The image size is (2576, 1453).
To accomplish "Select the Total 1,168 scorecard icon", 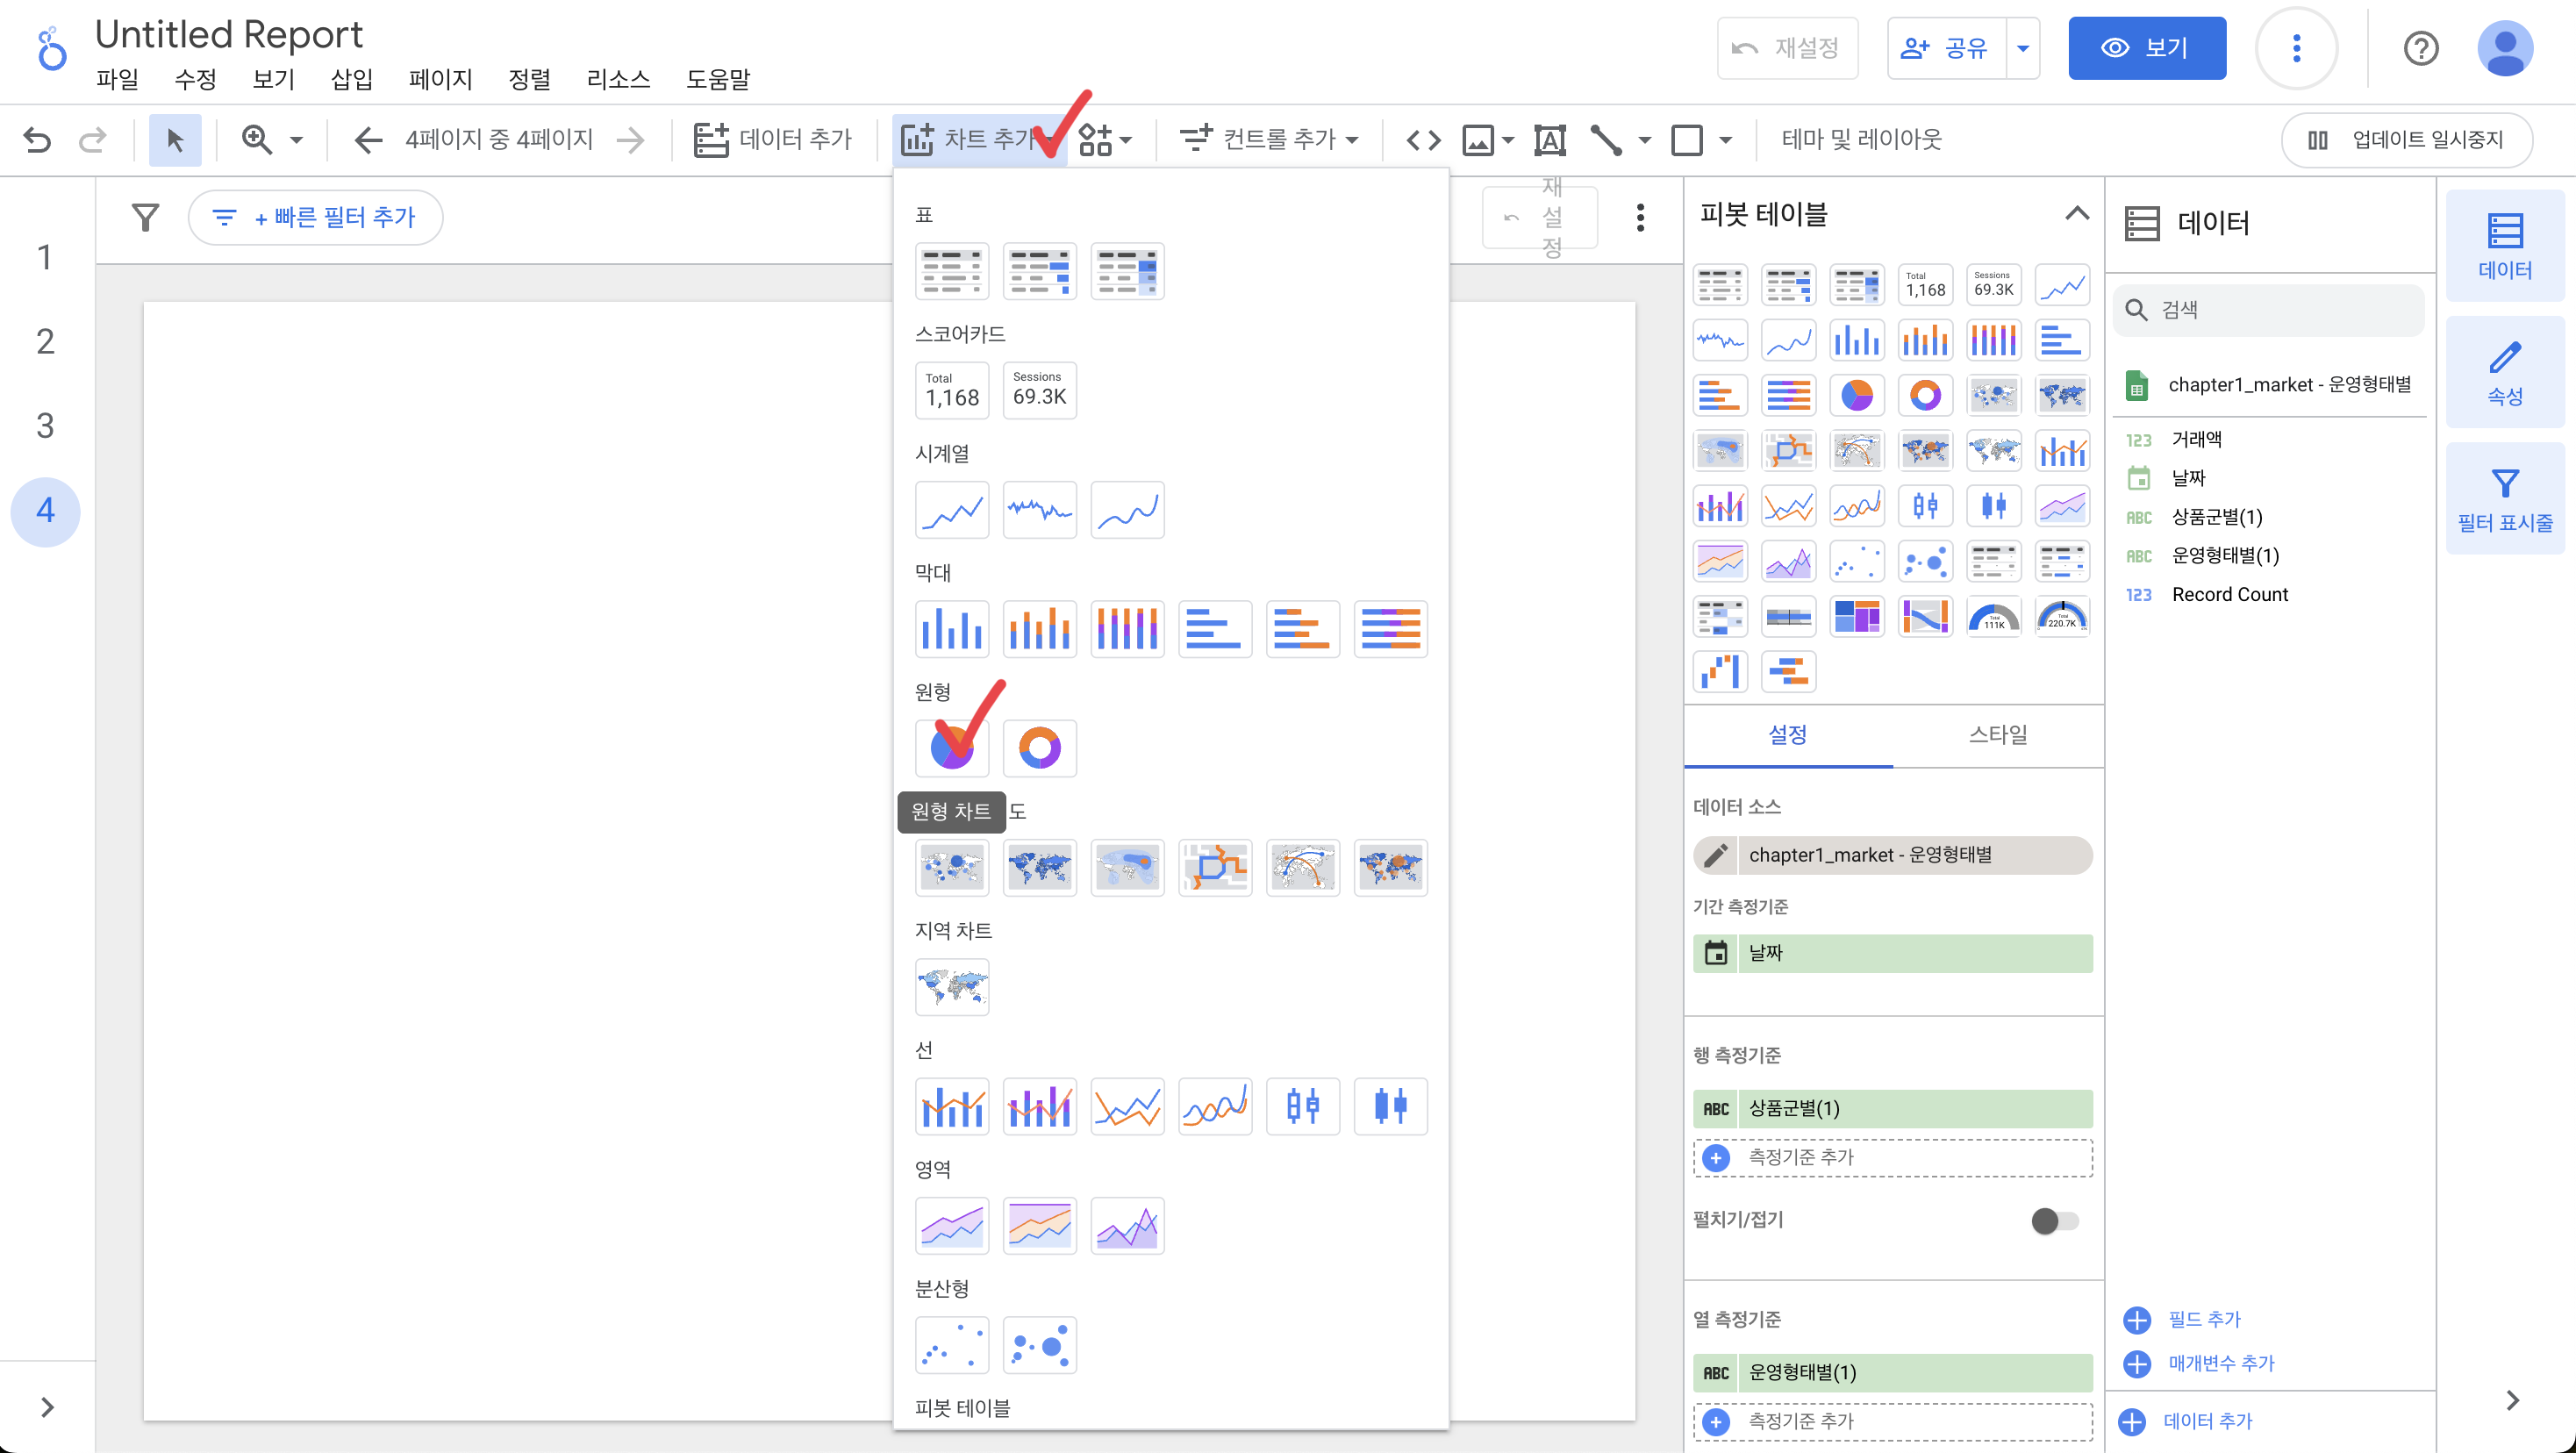I will click(951, 390).
